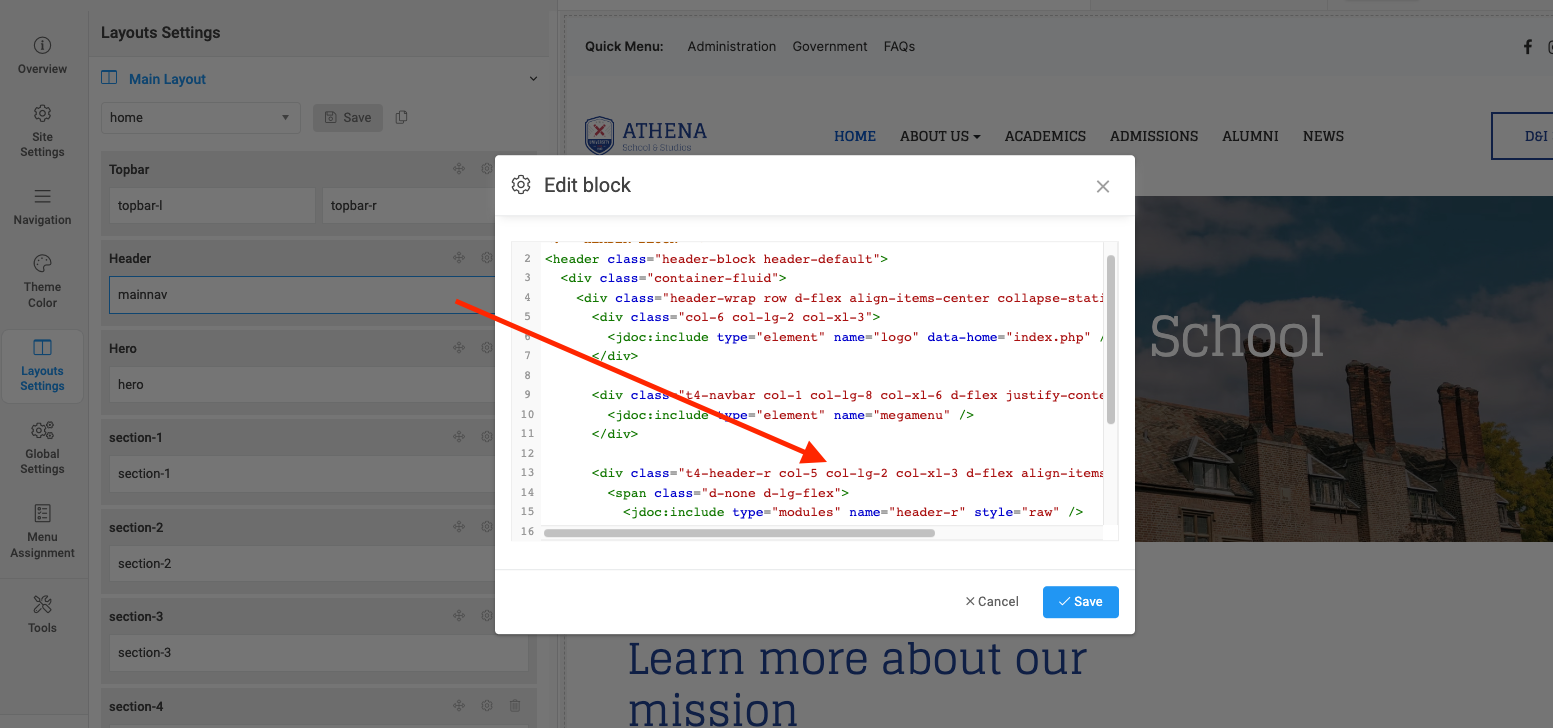This screenshot has height=728, width=1553.
Task: Select the topbar-r position field
Action: pyautogui.click(x=408, y=206)
